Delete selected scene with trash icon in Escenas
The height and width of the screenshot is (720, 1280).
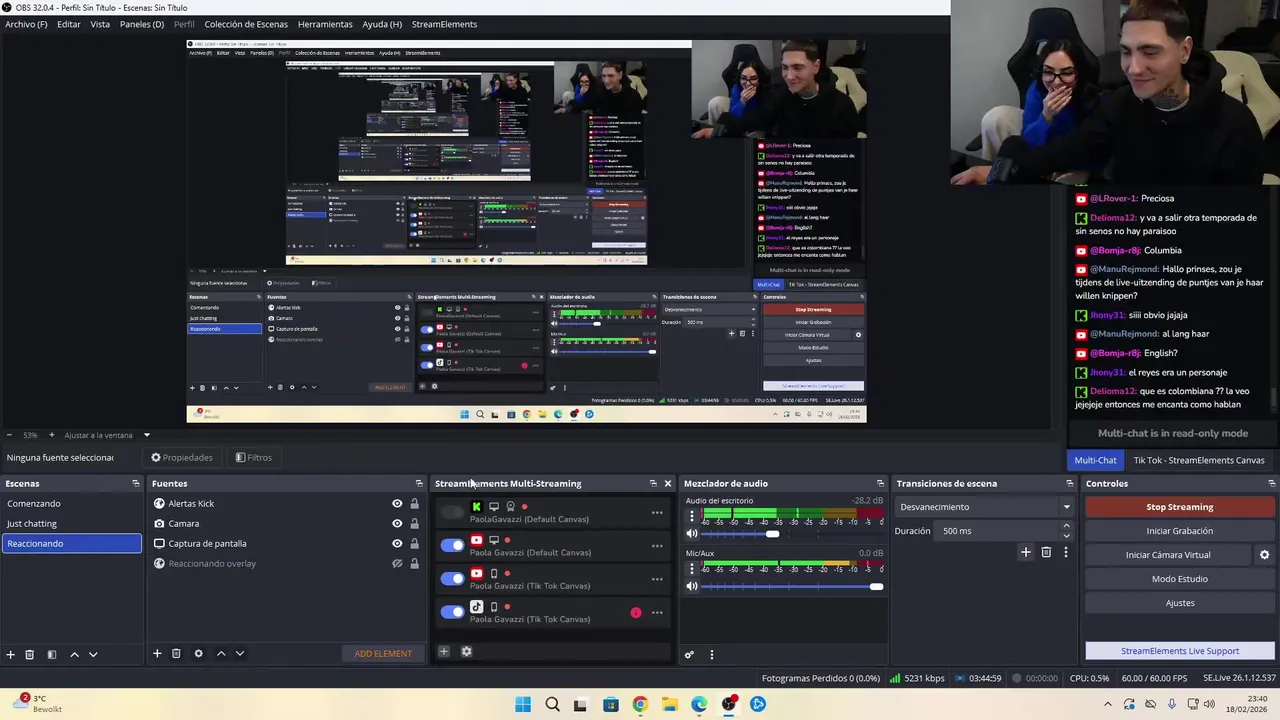pos(30,654)
